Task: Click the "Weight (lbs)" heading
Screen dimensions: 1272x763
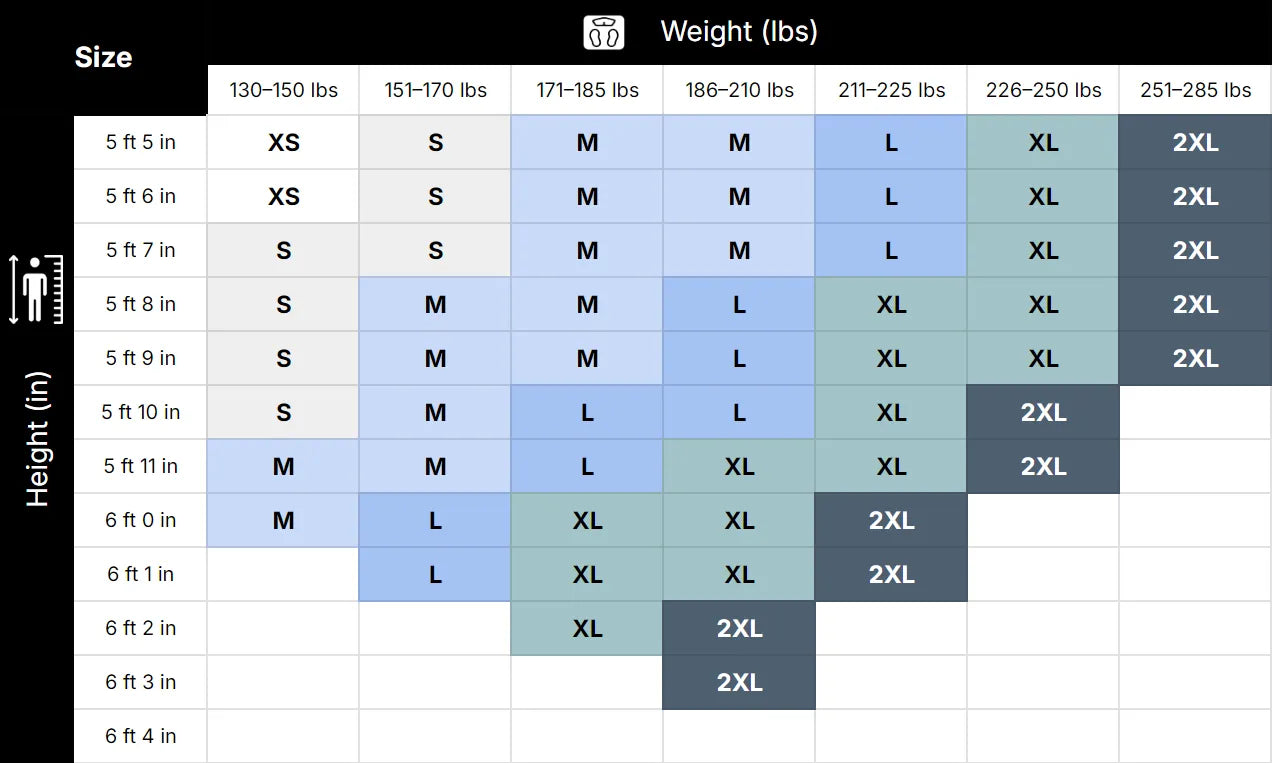Action: 739,32
